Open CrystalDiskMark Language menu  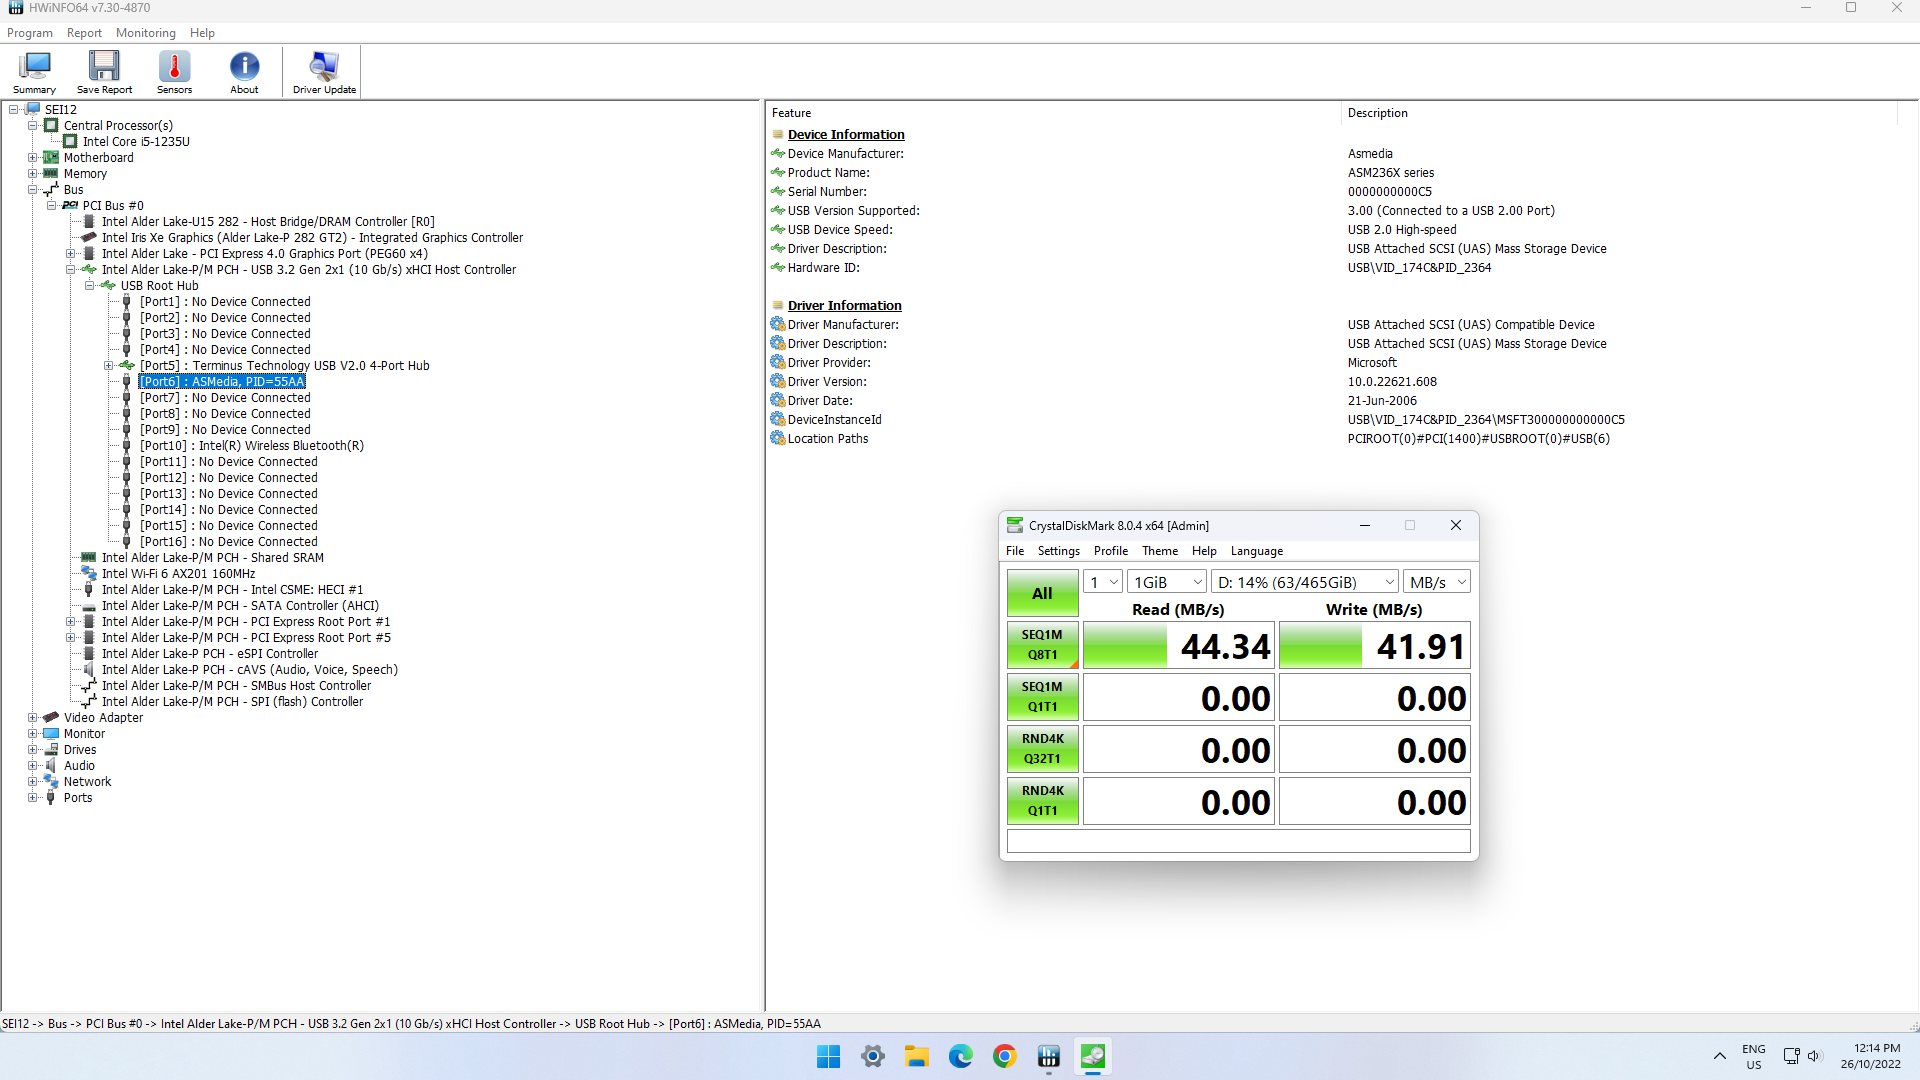pos(1256,551)
